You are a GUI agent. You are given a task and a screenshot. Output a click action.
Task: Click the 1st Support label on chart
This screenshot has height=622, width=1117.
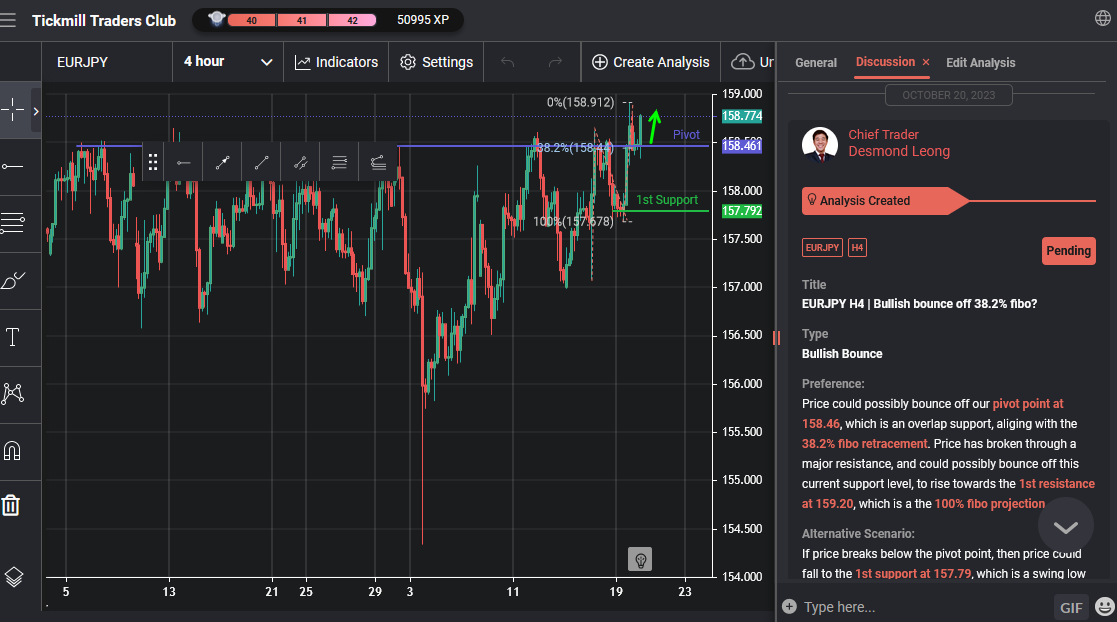[667, 199]
